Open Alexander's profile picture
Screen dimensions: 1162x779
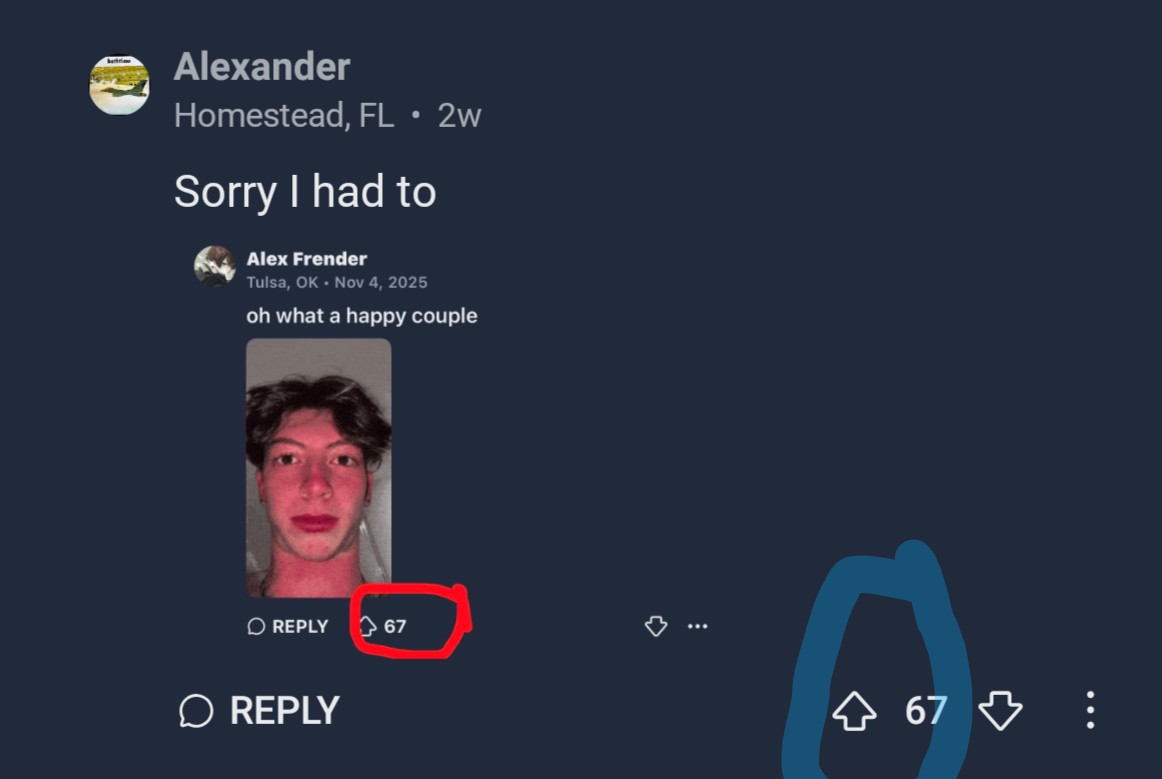click(x=119, y=85)
